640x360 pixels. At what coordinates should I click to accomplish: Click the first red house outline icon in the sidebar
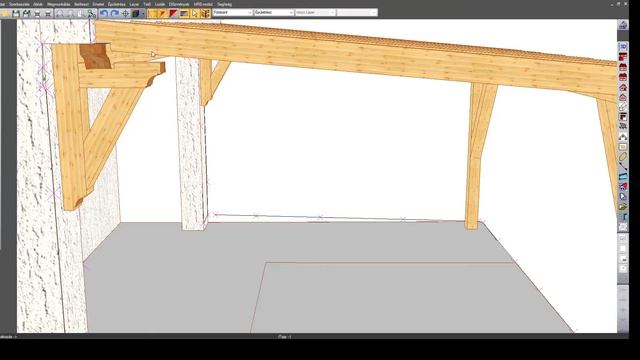pyautogui.click(x=623, y=87)
